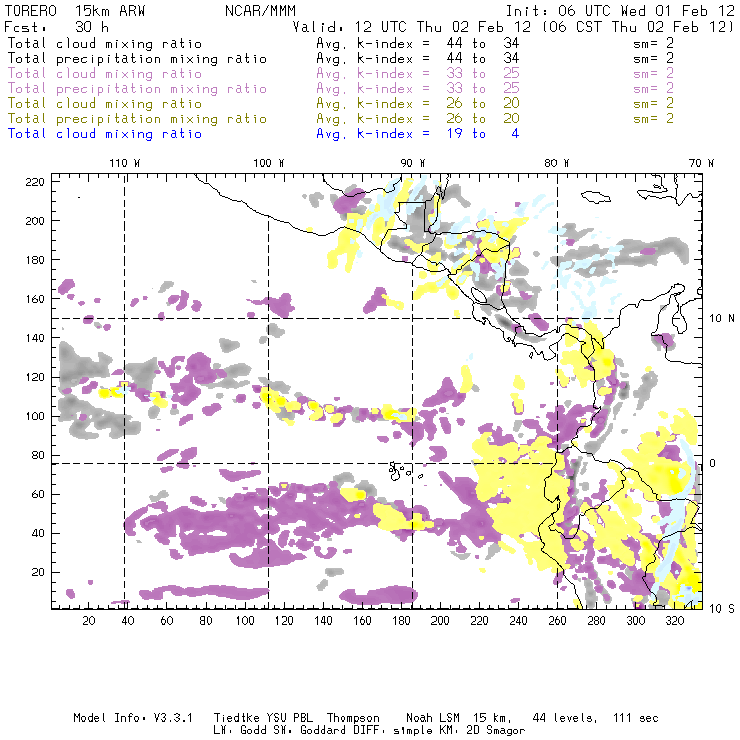Select the "2D Smagor" diffusion text
This screenshot has width=740, height=740.
496,731
